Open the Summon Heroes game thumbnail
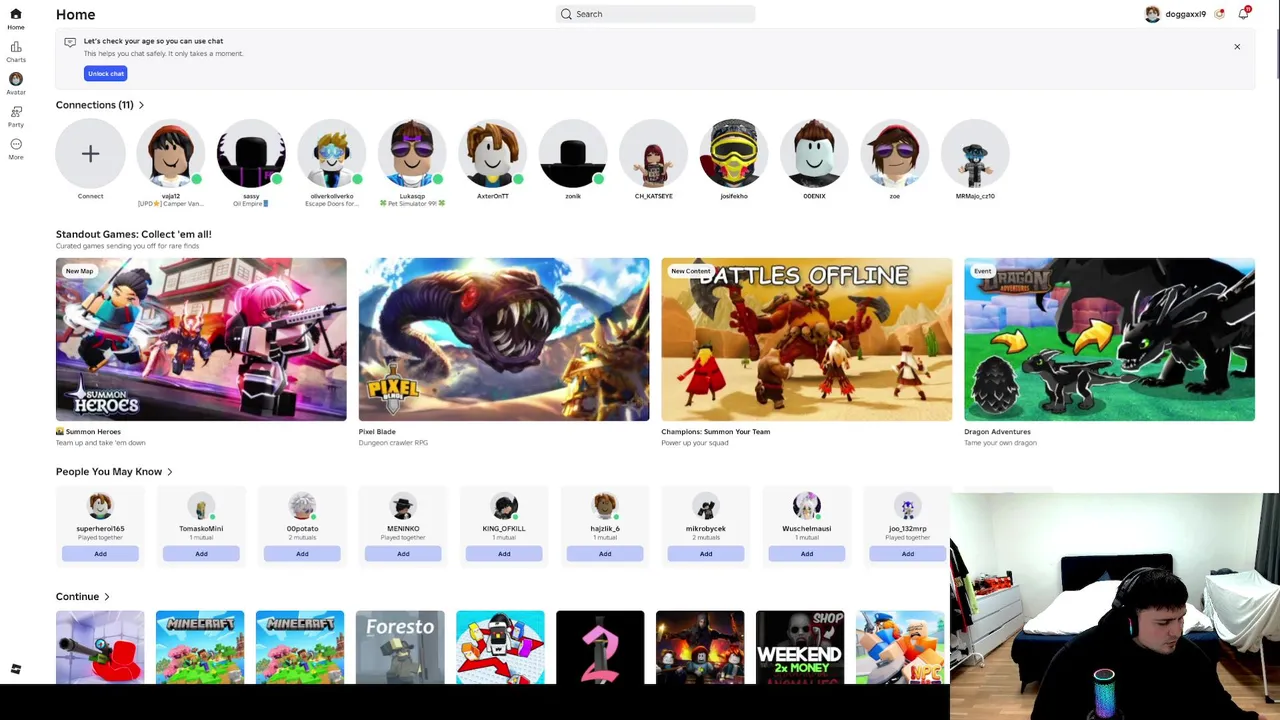Viewport: 1280px width, 720px height. click(x=201, y=339)
